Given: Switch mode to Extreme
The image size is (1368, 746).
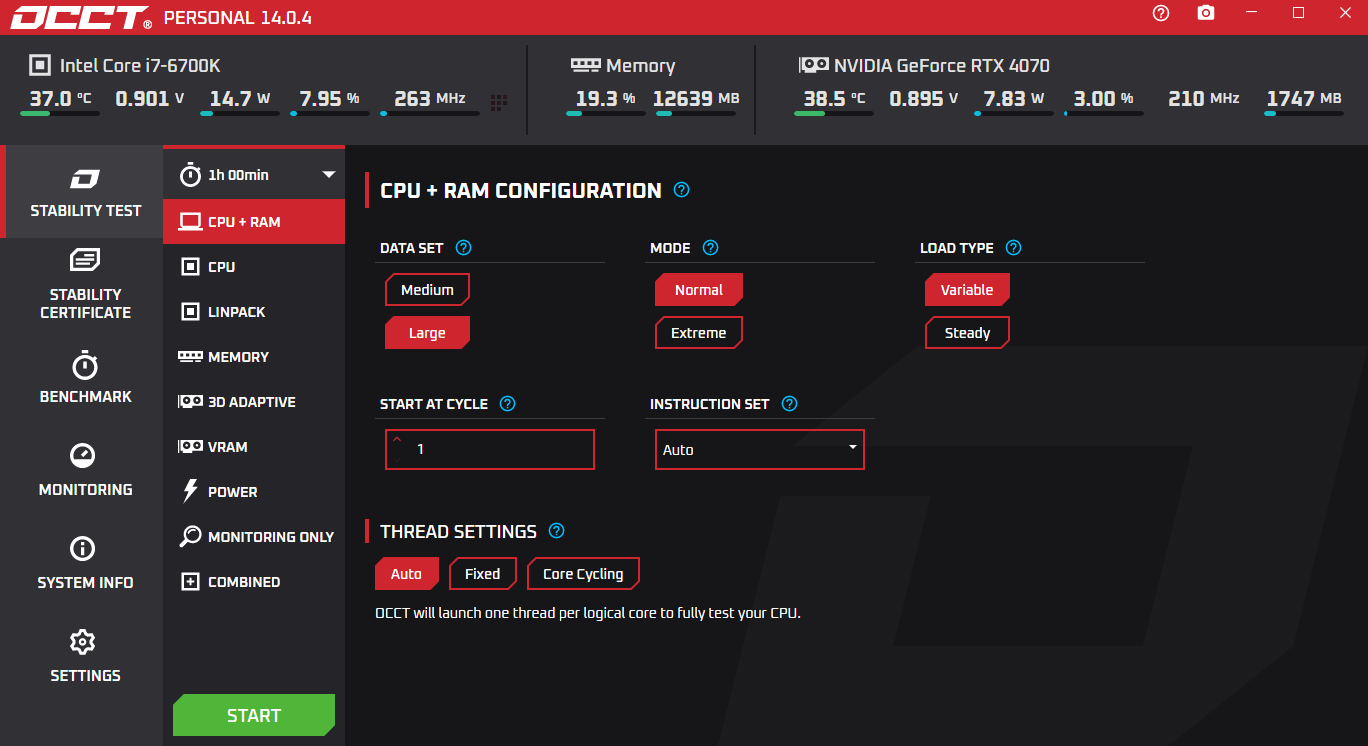Looking at the screenshot, I should [x=698, y=333].
